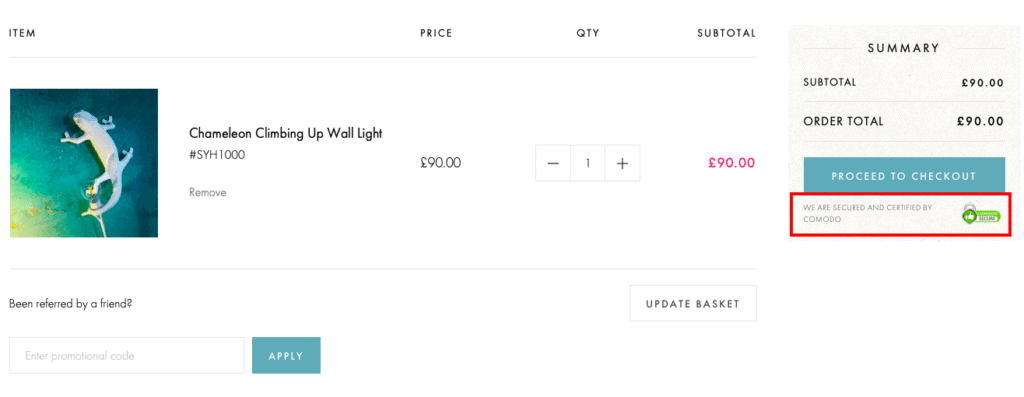Screen dimensions: 1024x397
Task: Click the Comodo Secure badge icon
Action: point(980,214)
